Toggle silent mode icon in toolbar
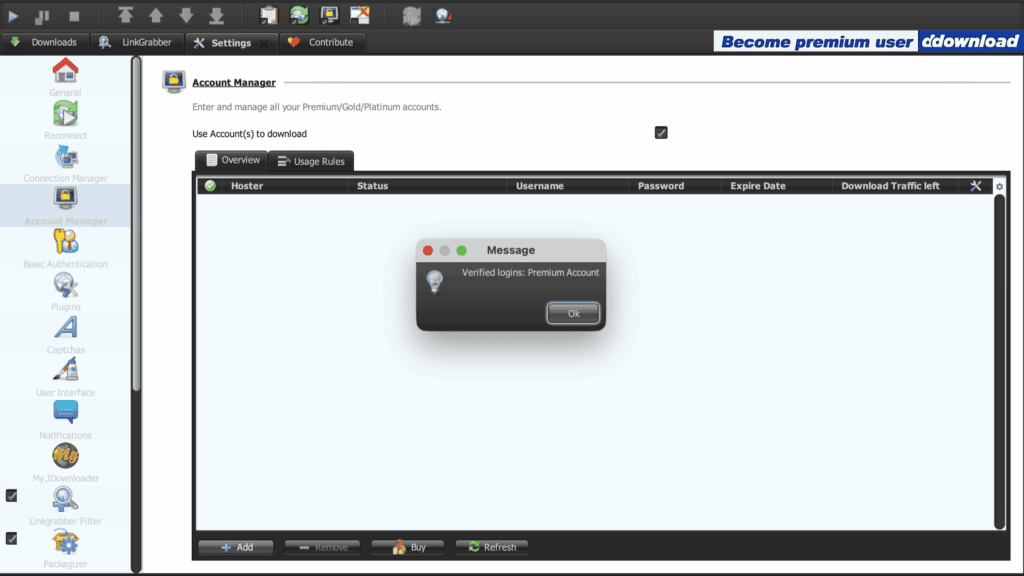 coord(360,15)
